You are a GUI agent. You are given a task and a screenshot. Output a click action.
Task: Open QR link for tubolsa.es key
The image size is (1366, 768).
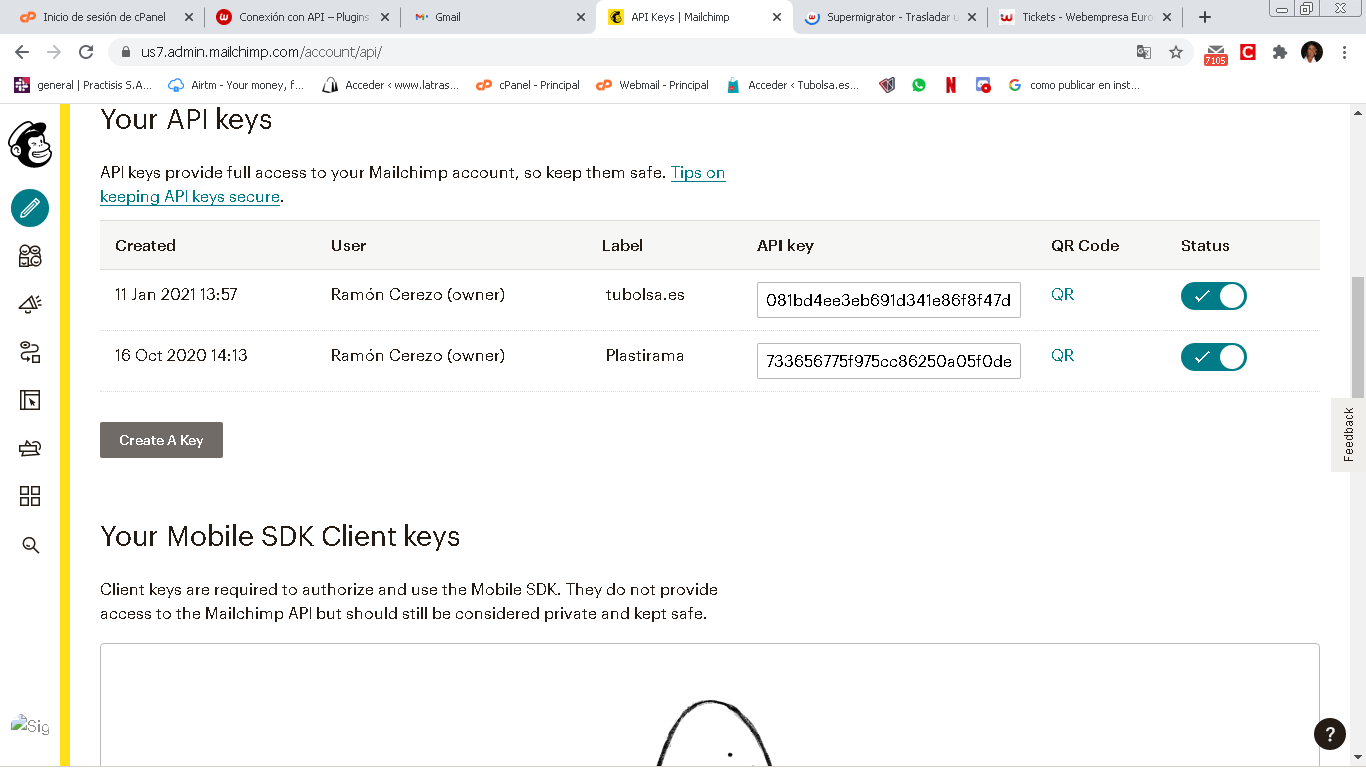1062,294
